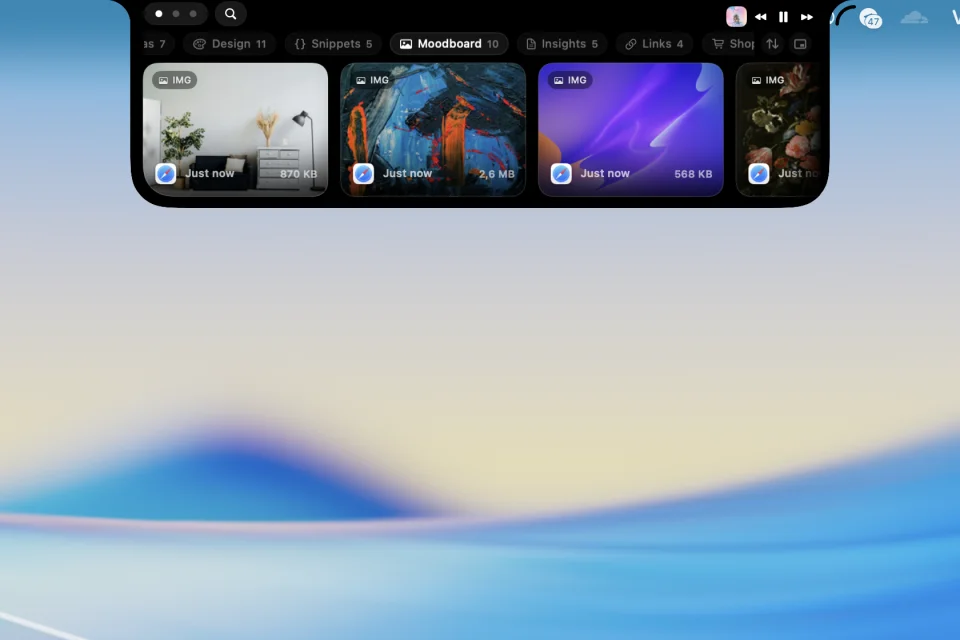The height and width of the screenshot is (640, 960).
Task: Click the sort order arrows icon
Action: (773, 44)
